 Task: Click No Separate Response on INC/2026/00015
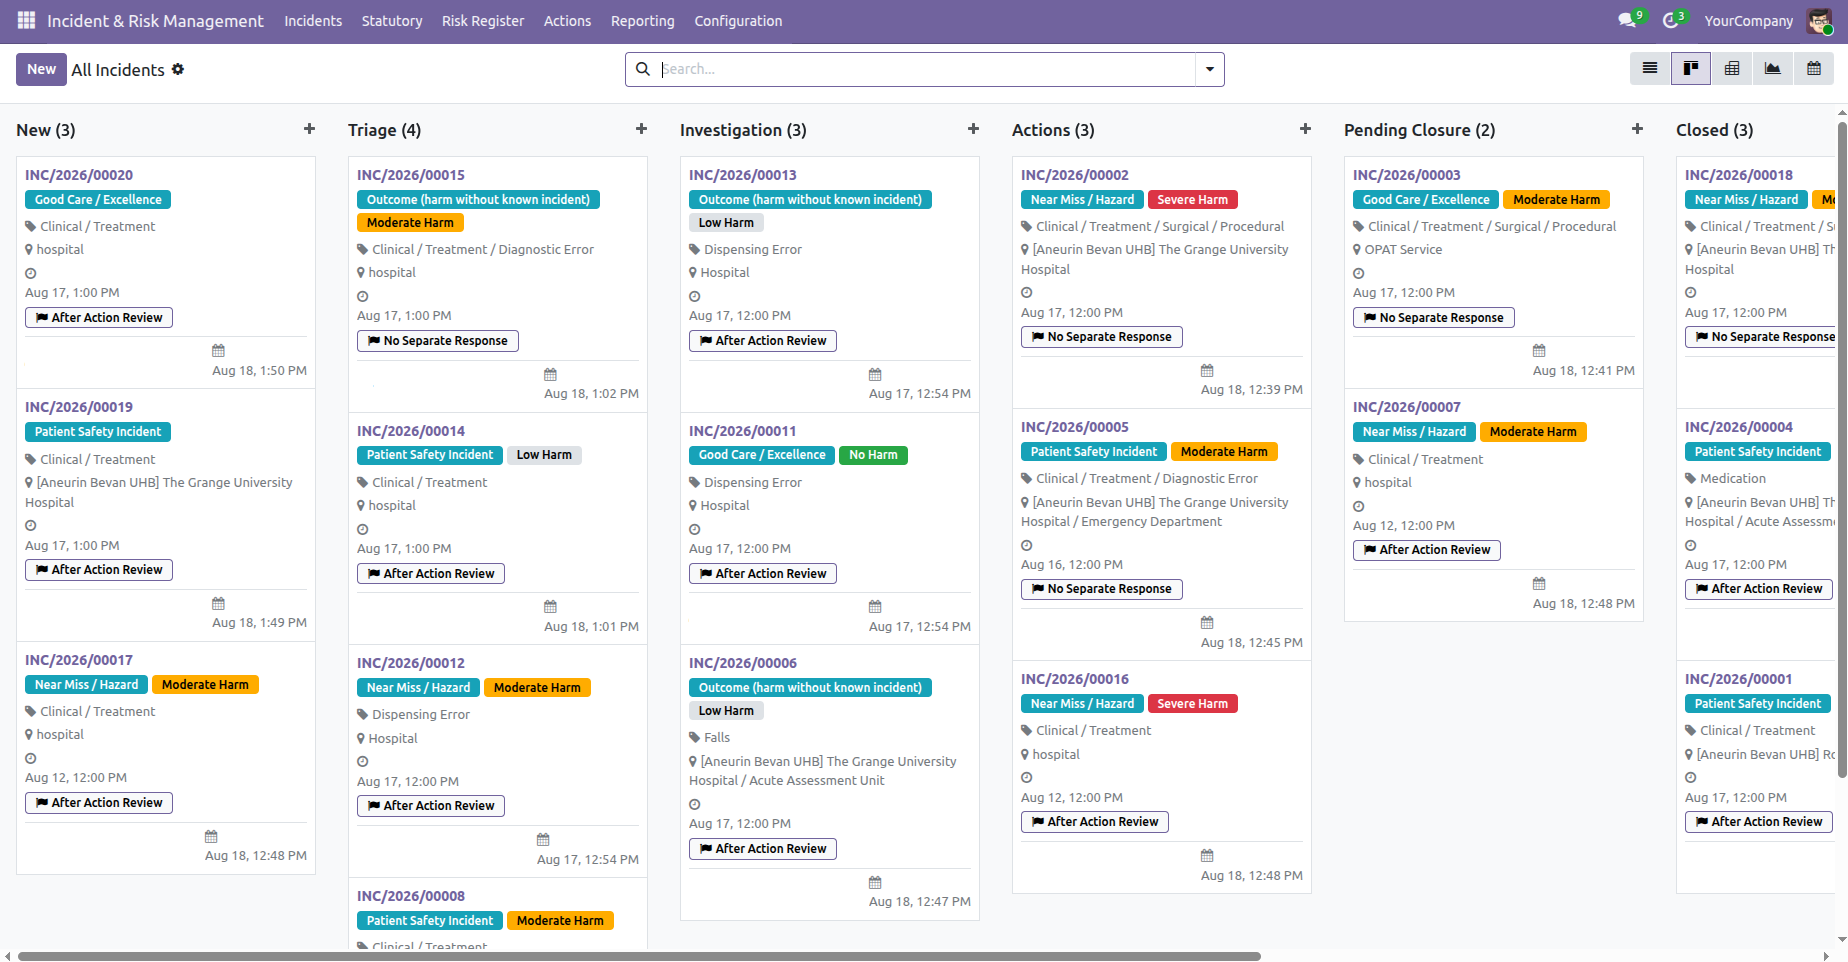point(438,341)
